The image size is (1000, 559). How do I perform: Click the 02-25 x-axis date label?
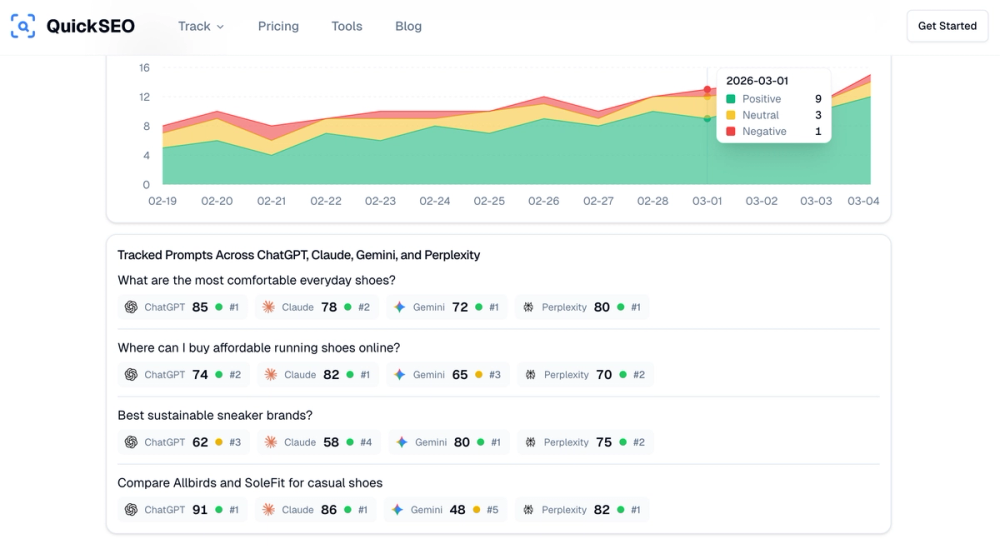[x=489, y=201]
